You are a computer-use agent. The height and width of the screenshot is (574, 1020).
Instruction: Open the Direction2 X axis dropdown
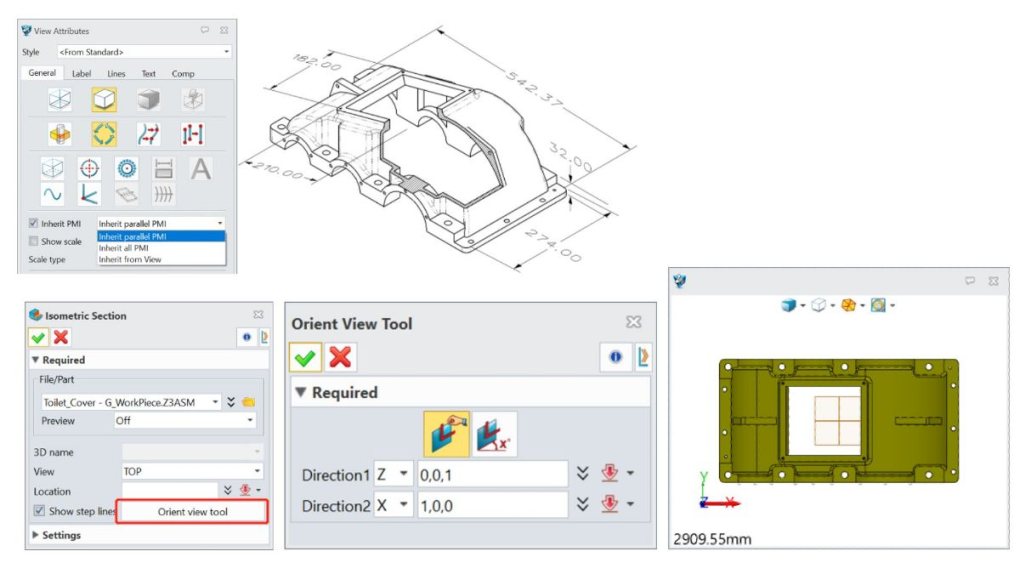tap(393, 505)
